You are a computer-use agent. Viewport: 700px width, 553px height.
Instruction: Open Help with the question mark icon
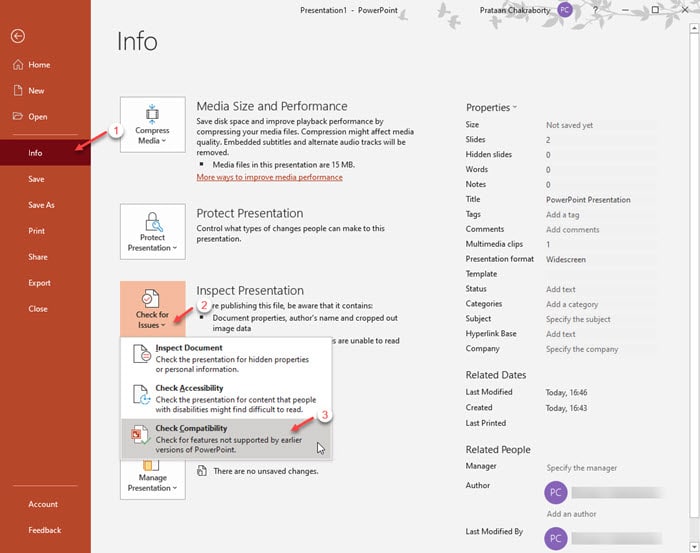(595, 9)
